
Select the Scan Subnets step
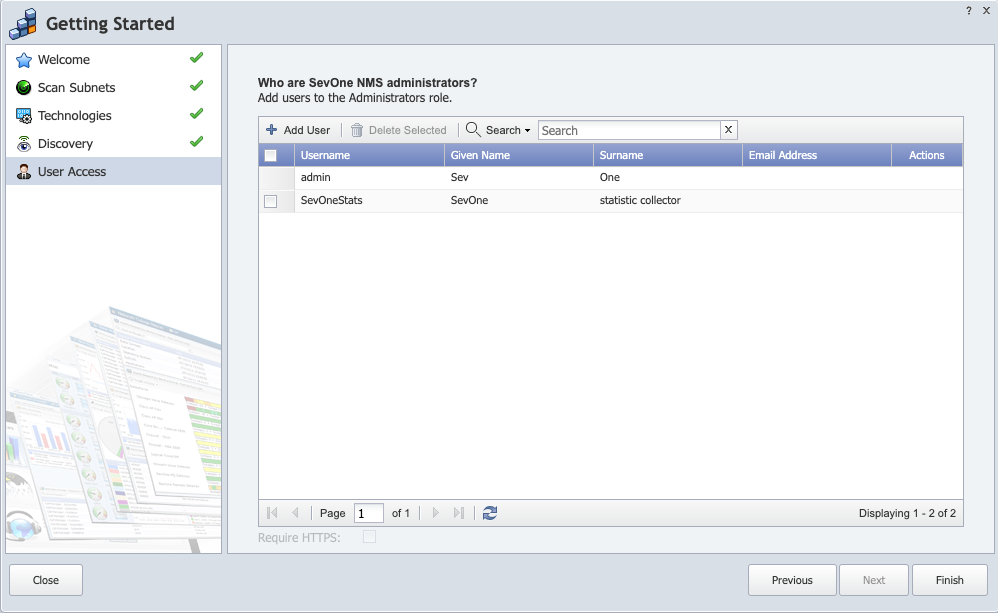(x=114, y=88)
